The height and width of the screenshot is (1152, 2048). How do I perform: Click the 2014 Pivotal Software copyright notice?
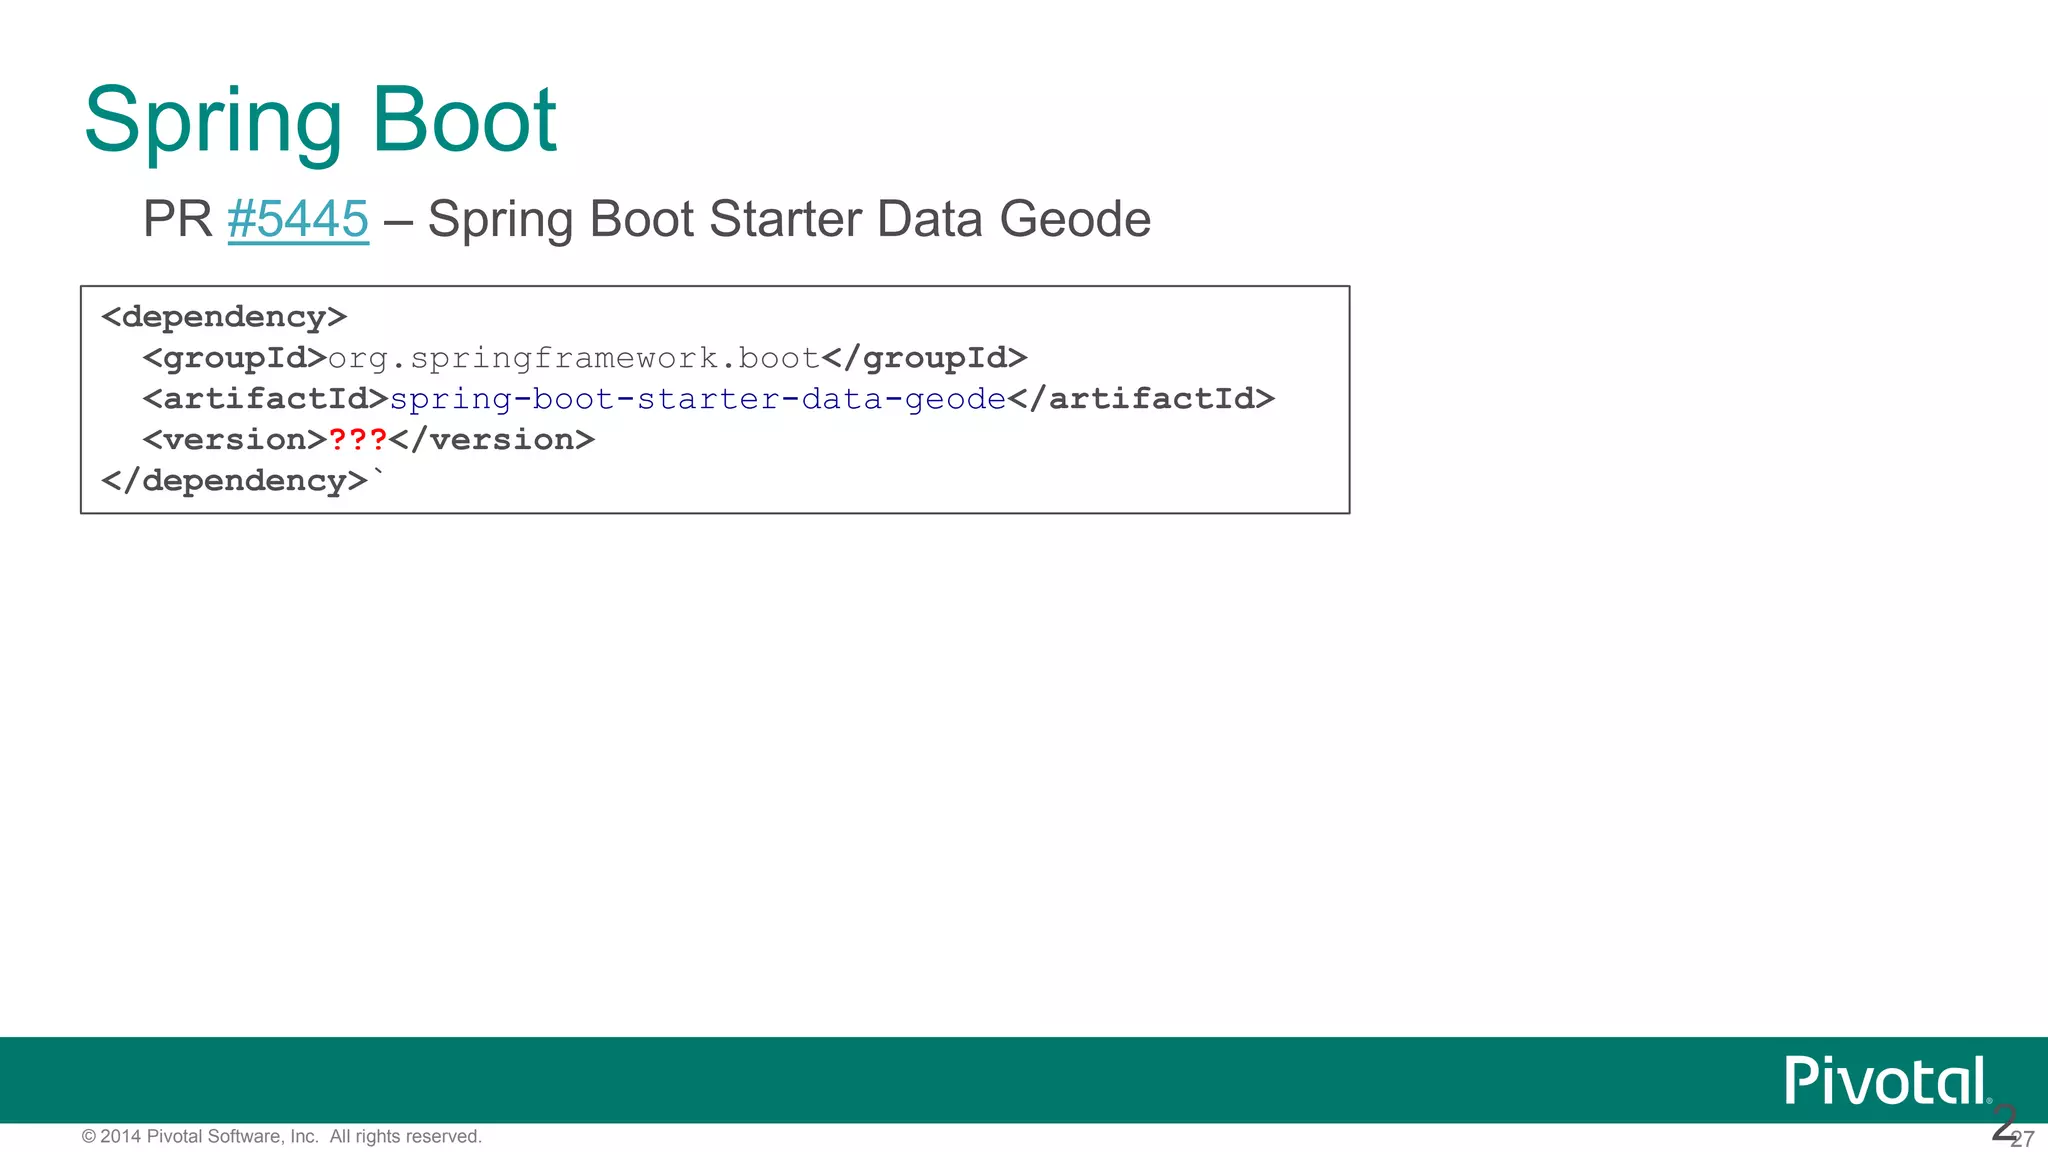282,1136
